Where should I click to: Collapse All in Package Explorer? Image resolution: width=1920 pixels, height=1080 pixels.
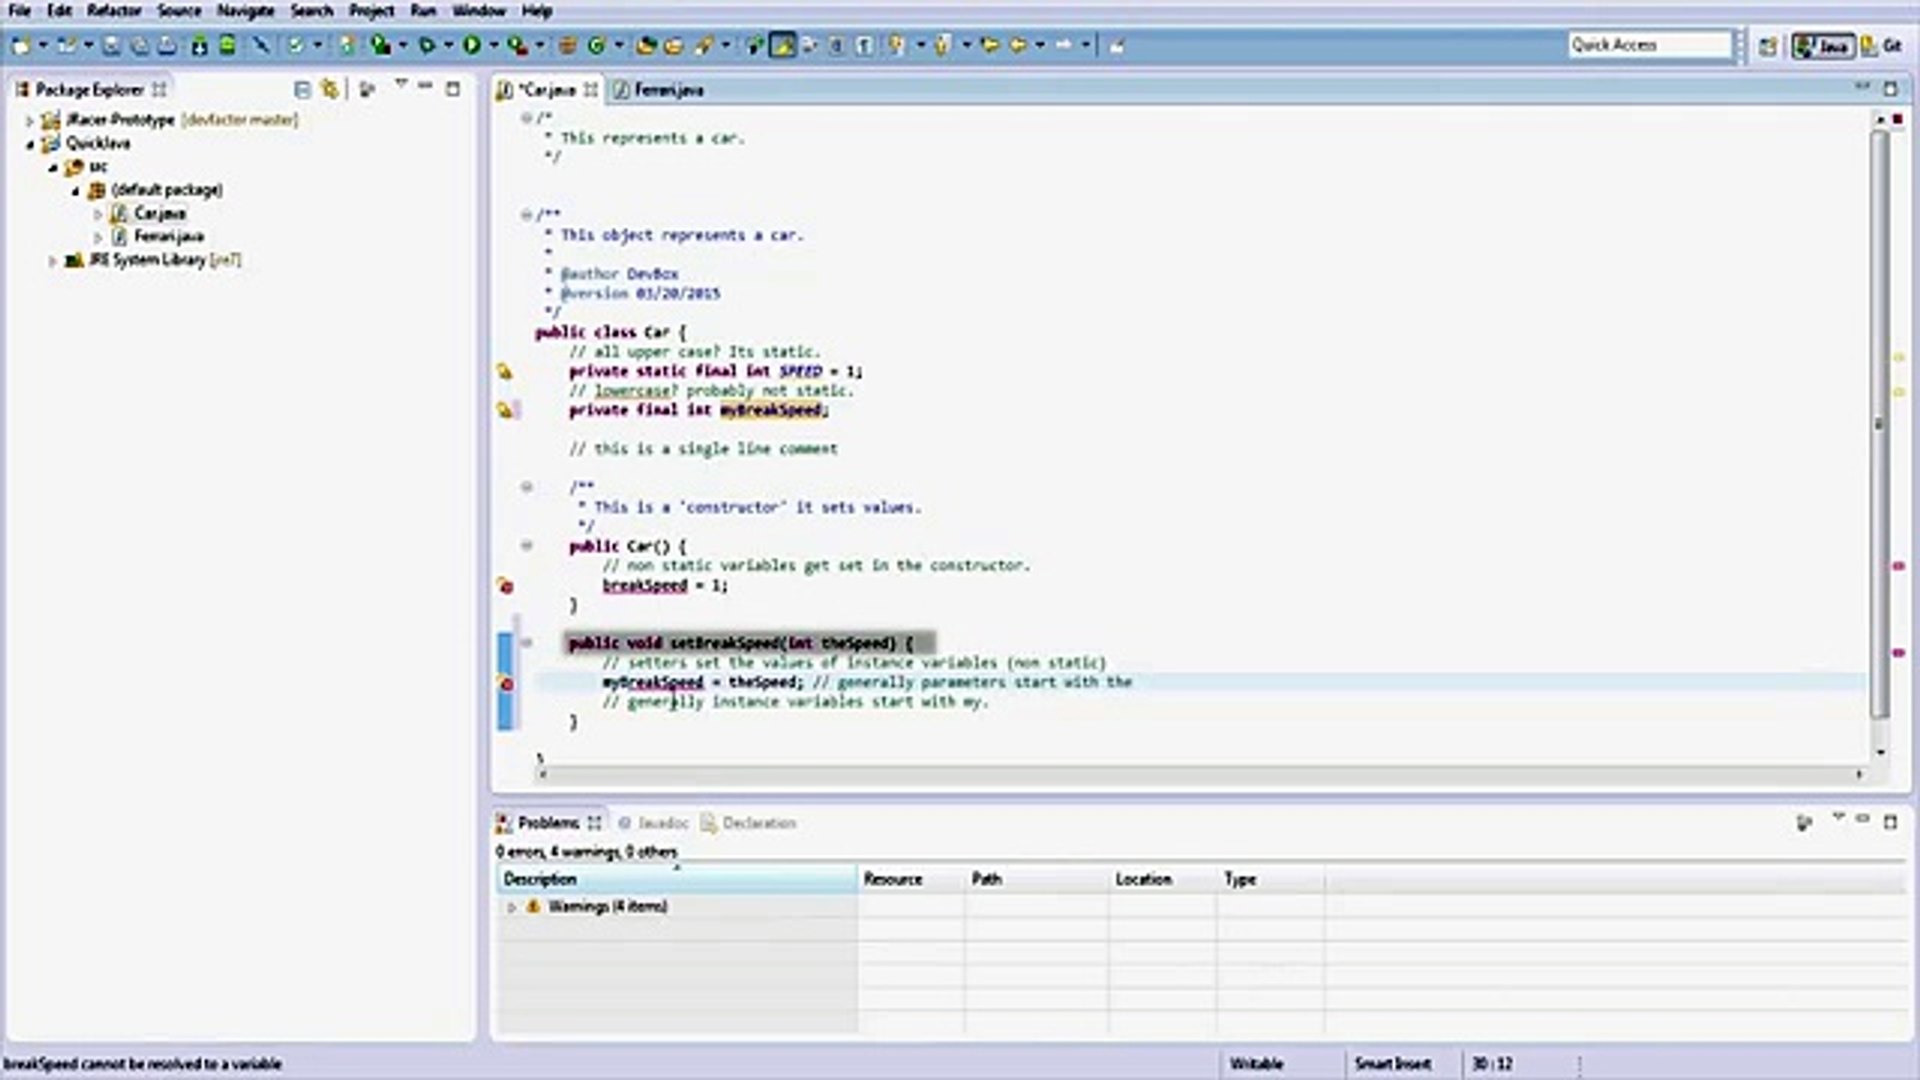pos(302,90)
